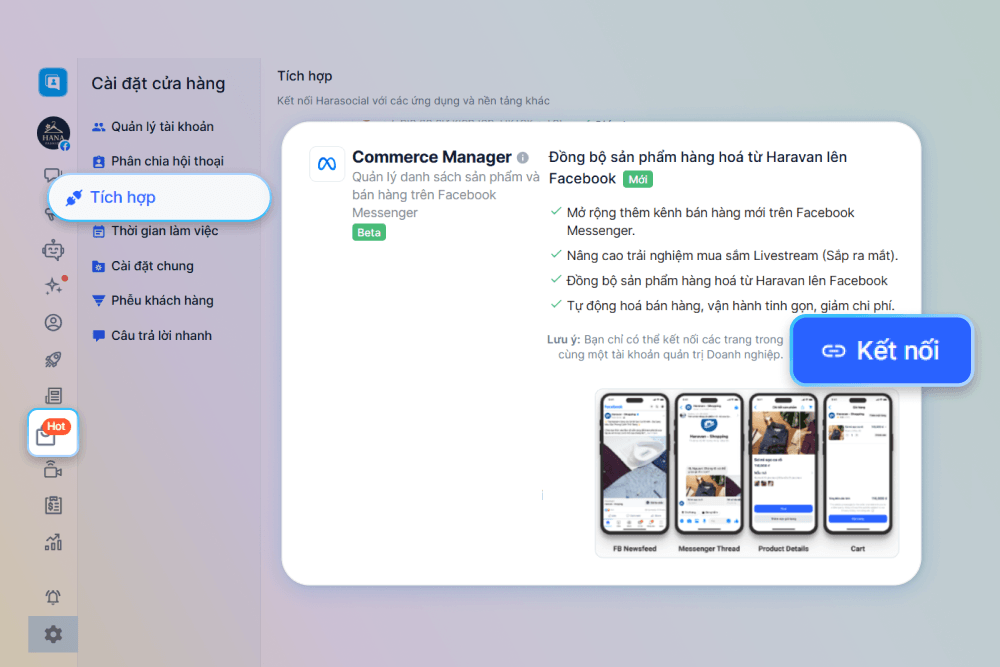Select Tích hợp menu item

click(159, 198)
